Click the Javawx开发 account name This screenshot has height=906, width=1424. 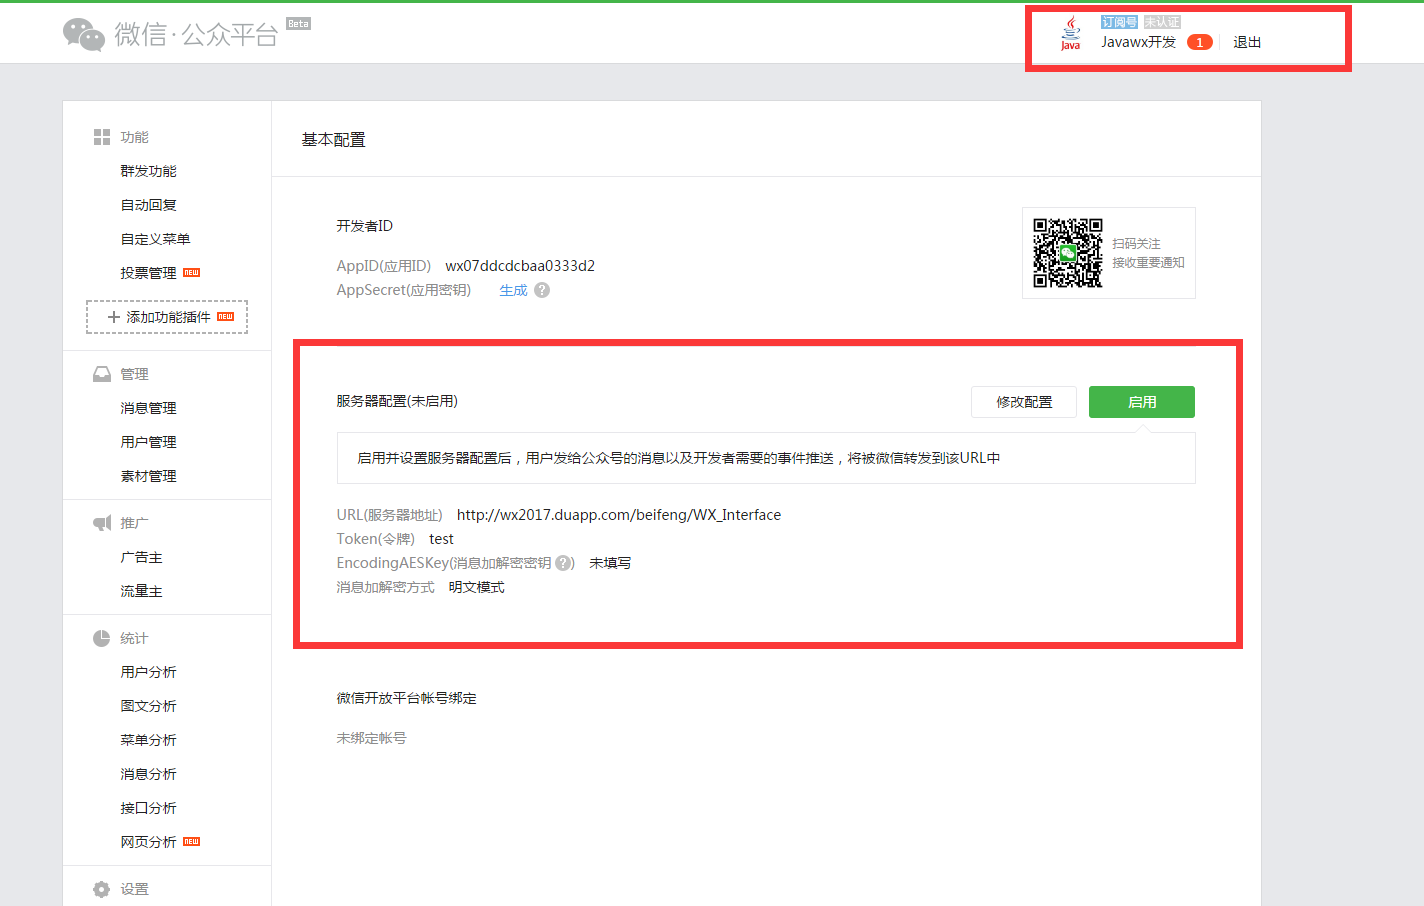(1139, 42)
